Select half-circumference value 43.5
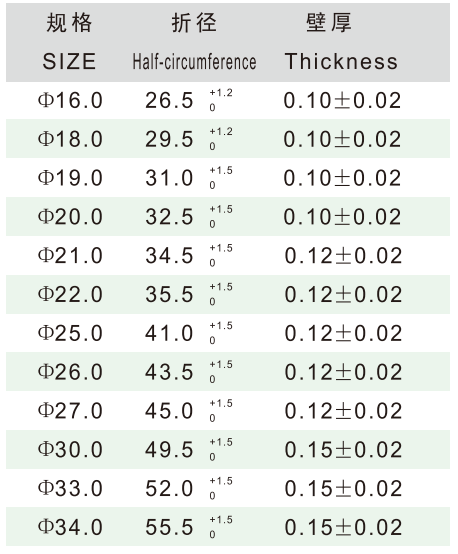Viewport: 458px width, 554px height. (x=169, y=372)
